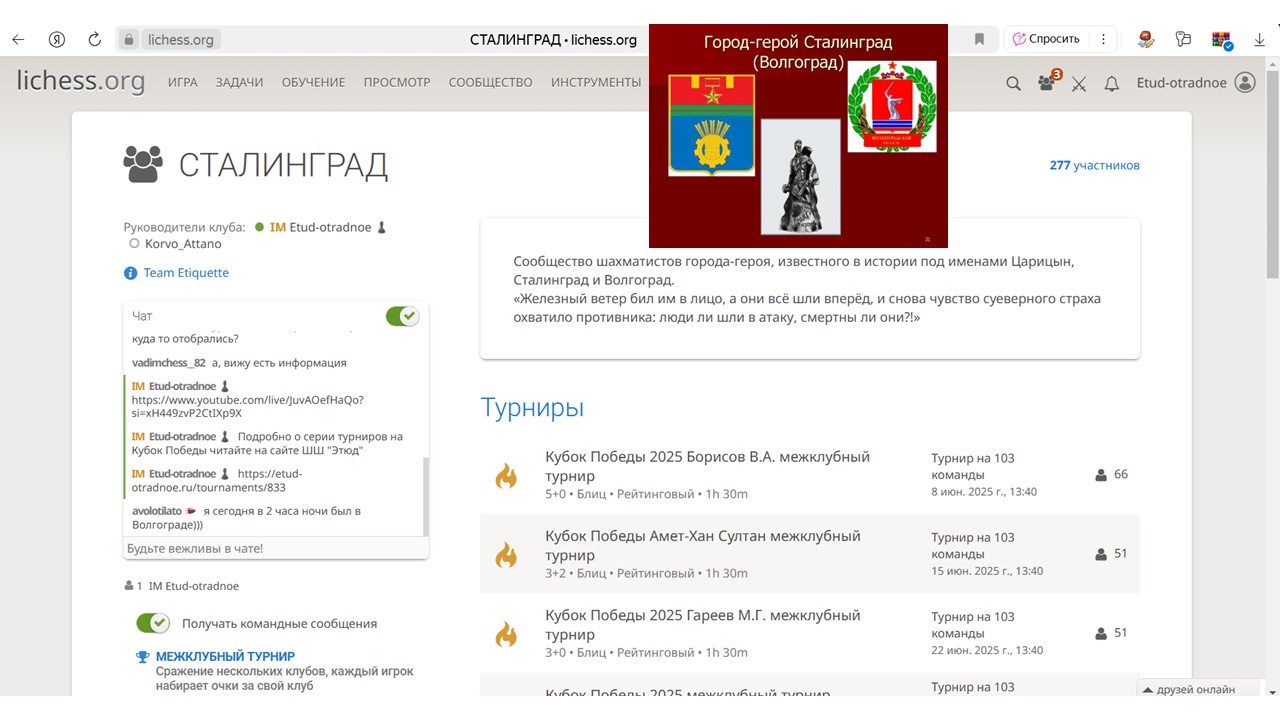The image size is (1280, 720).
Task: Click the flame icon for Гареев М.Г. tournament
Action: 507,633
